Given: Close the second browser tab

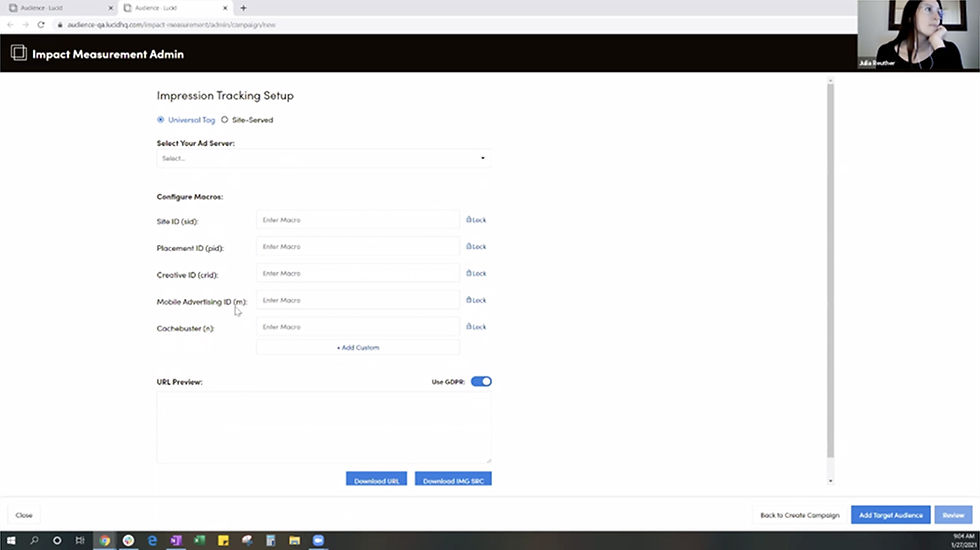Looking at the screenshot, I should point(225,8).
